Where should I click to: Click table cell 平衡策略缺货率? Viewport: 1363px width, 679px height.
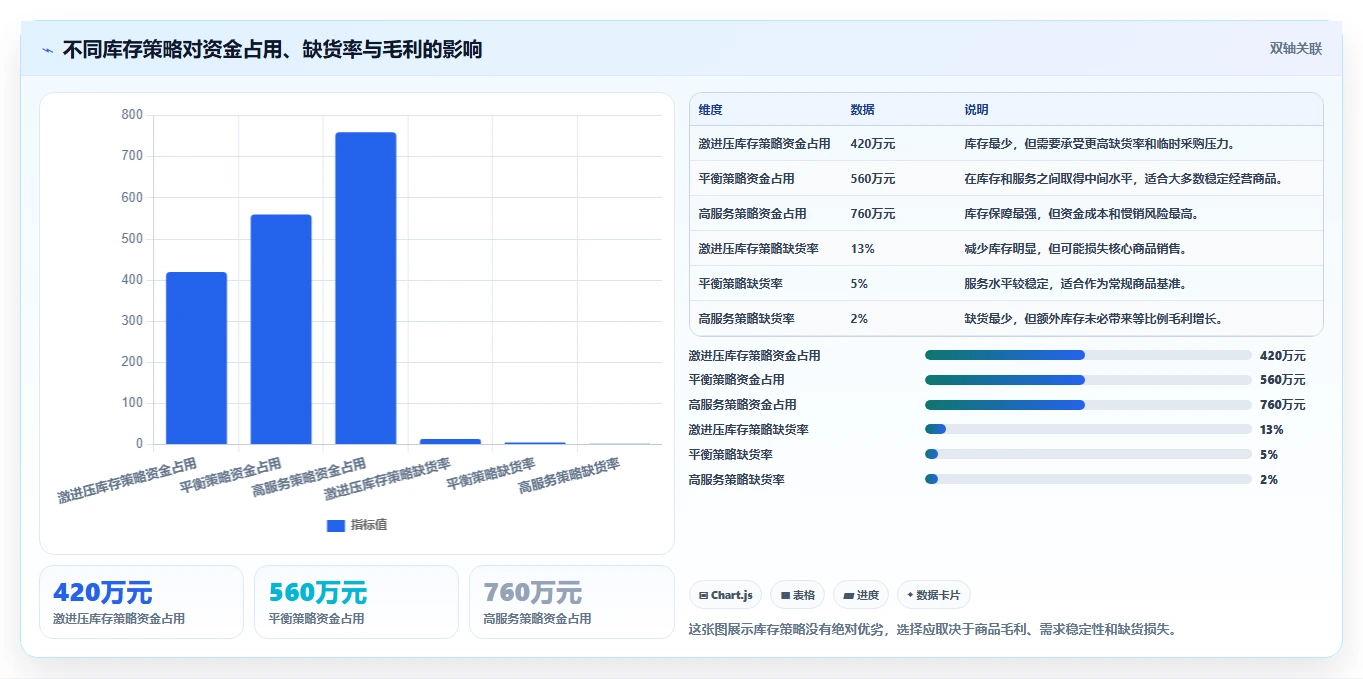[x=740, y=284]
